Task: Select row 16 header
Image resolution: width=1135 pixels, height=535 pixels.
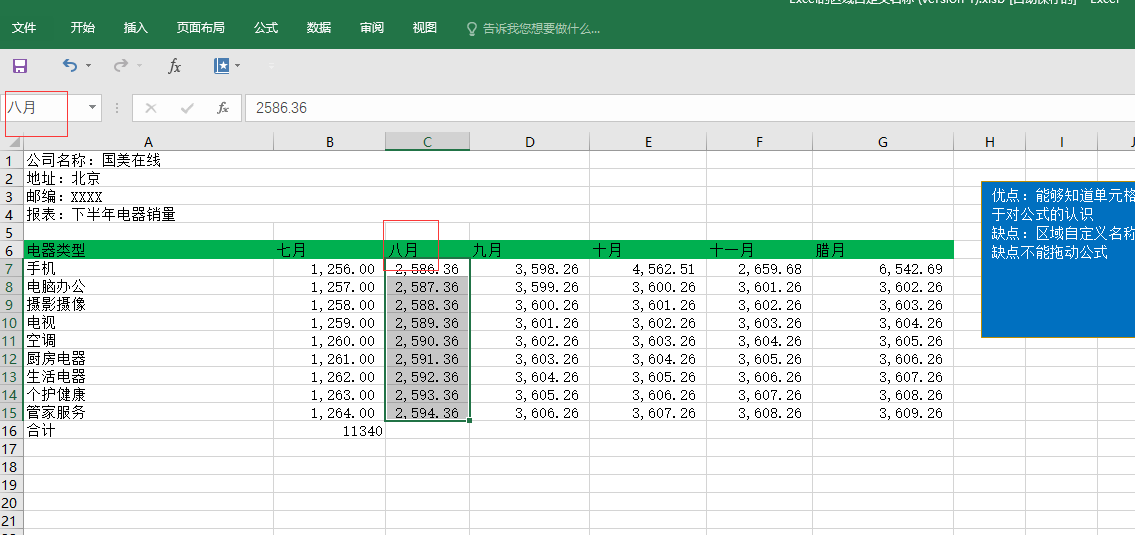Action: click(12, 431)
